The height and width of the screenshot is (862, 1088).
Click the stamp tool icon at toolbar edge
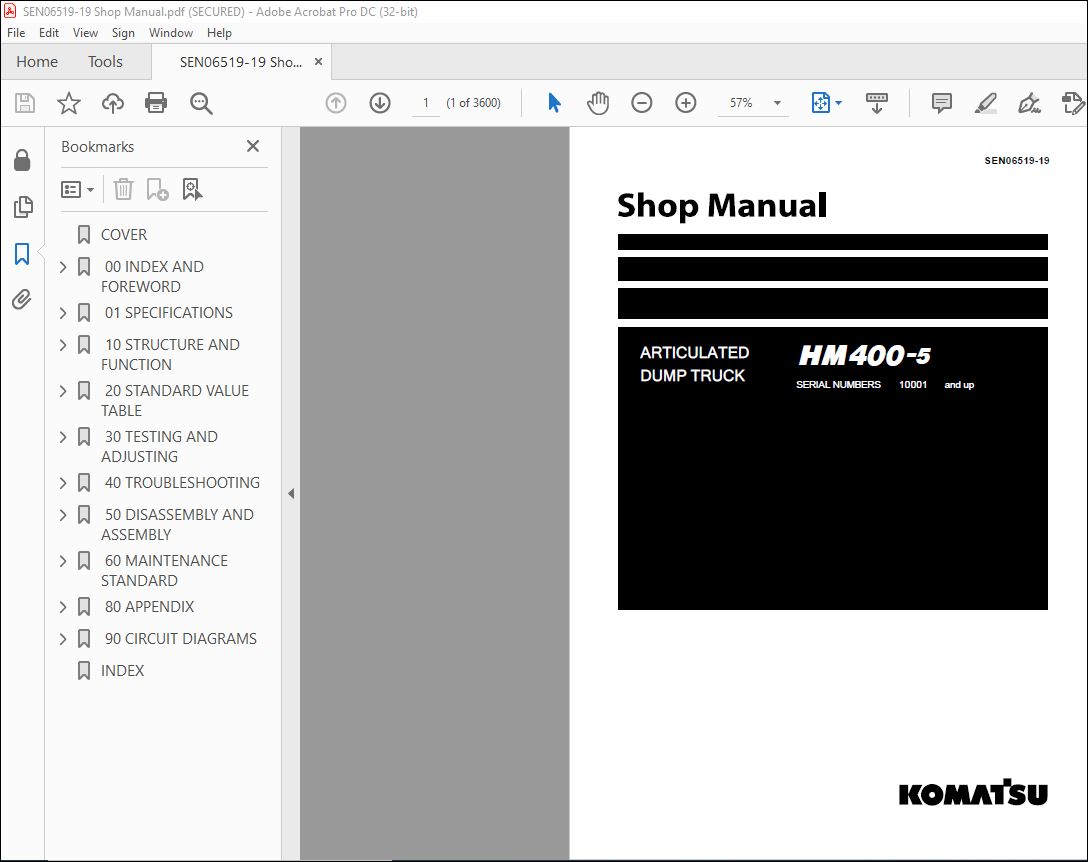1073,103
